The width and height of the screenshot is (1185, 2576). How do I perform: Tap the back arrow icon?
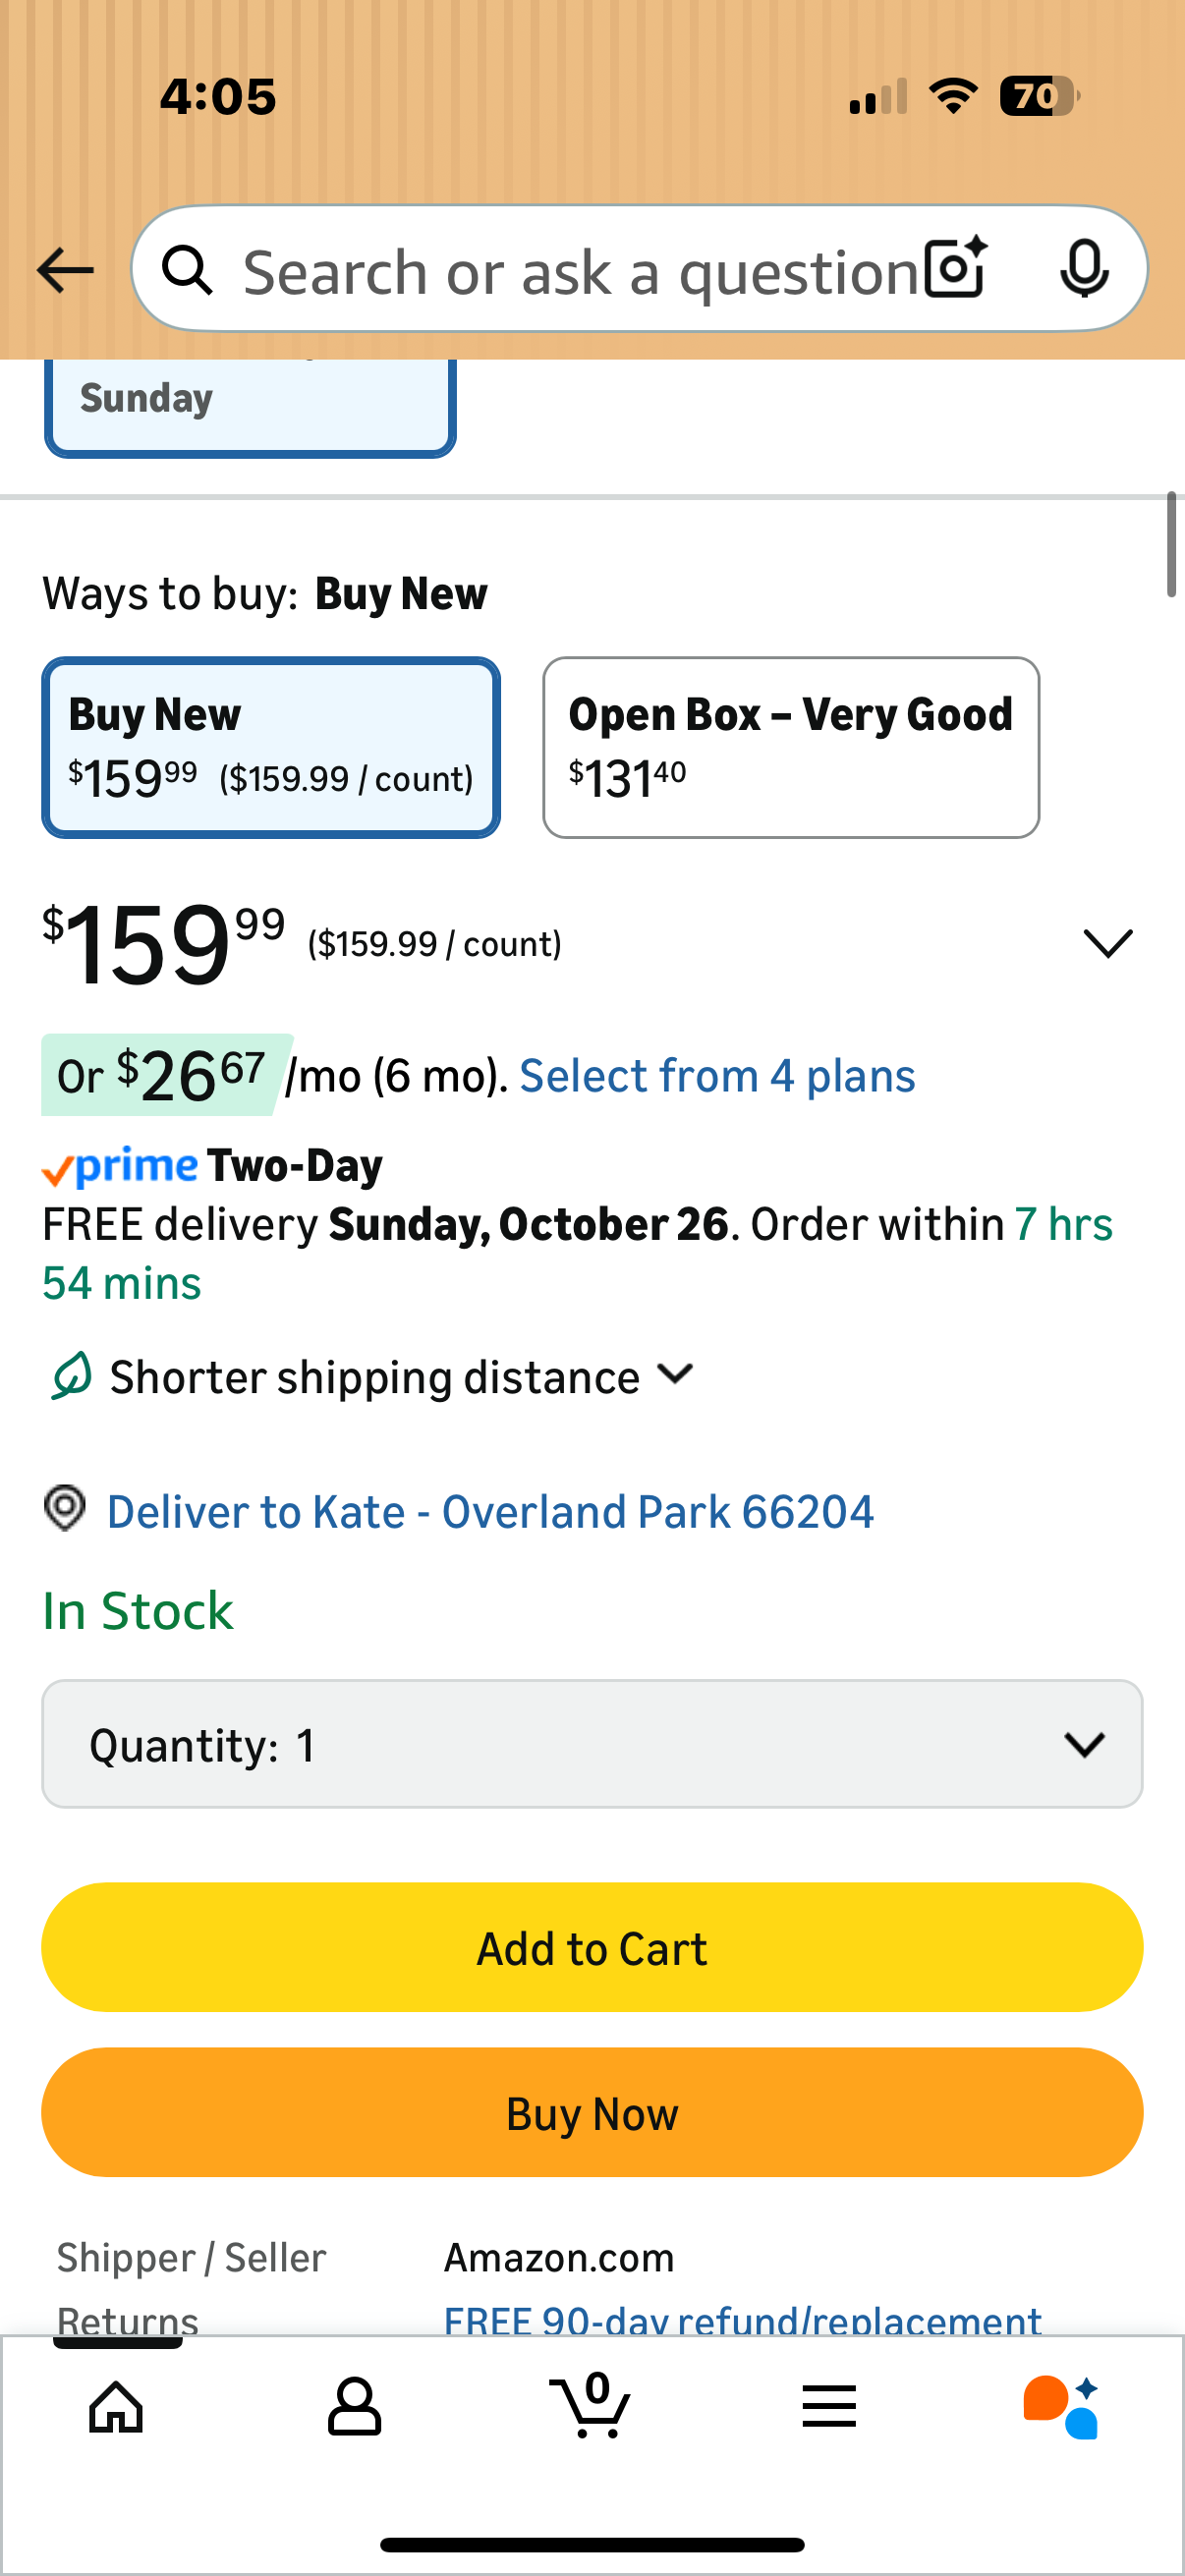[x=65, y=271]
